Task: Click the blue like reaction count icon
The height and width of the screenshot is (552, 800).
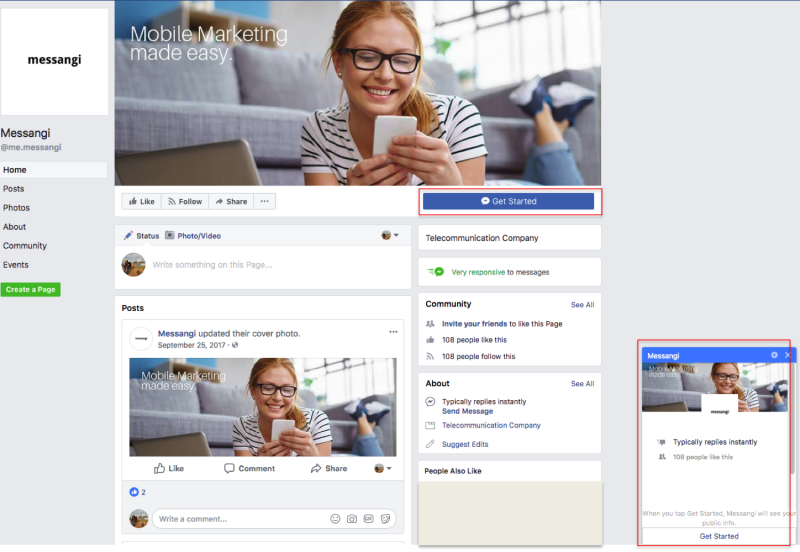Action: tap(134, 492)
